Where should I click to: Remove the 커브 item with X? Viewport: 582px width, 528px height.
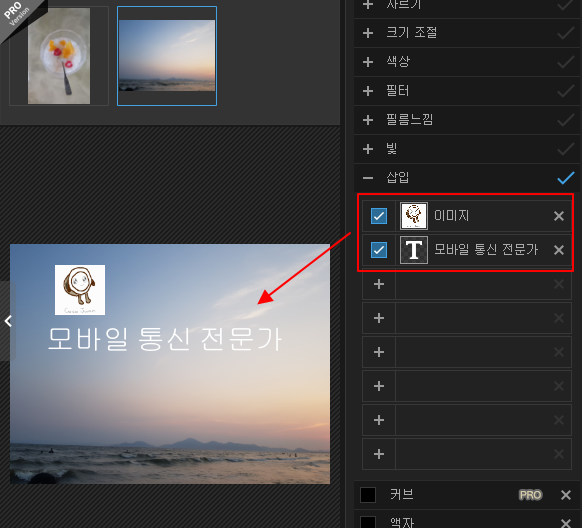tap(566, 495)
